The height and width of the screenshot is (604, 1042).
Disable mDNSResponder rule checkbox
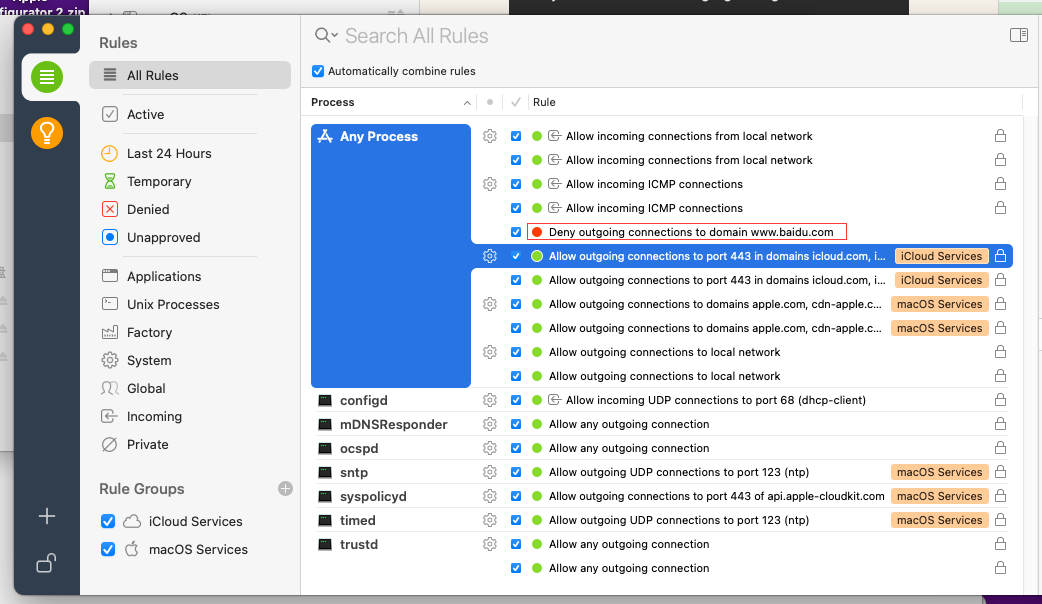516,424
